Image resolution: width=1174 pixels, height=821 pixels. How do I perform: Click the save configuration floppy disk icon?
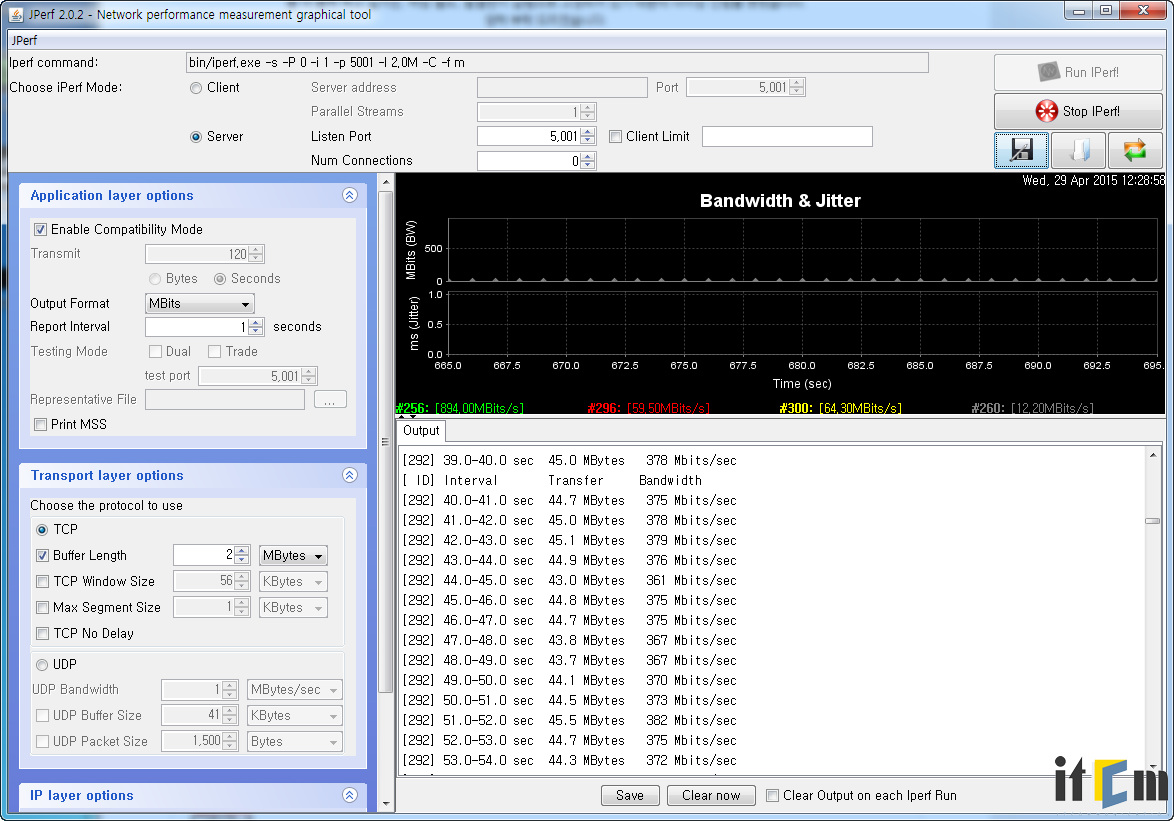coord(1021,150)
